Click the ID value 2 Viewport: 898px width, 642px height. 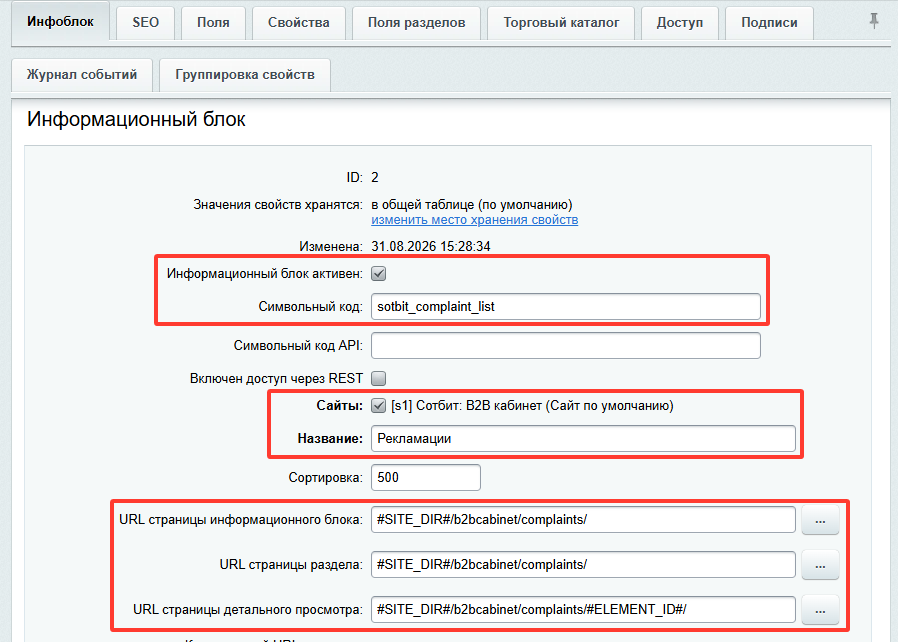[375, 178]
